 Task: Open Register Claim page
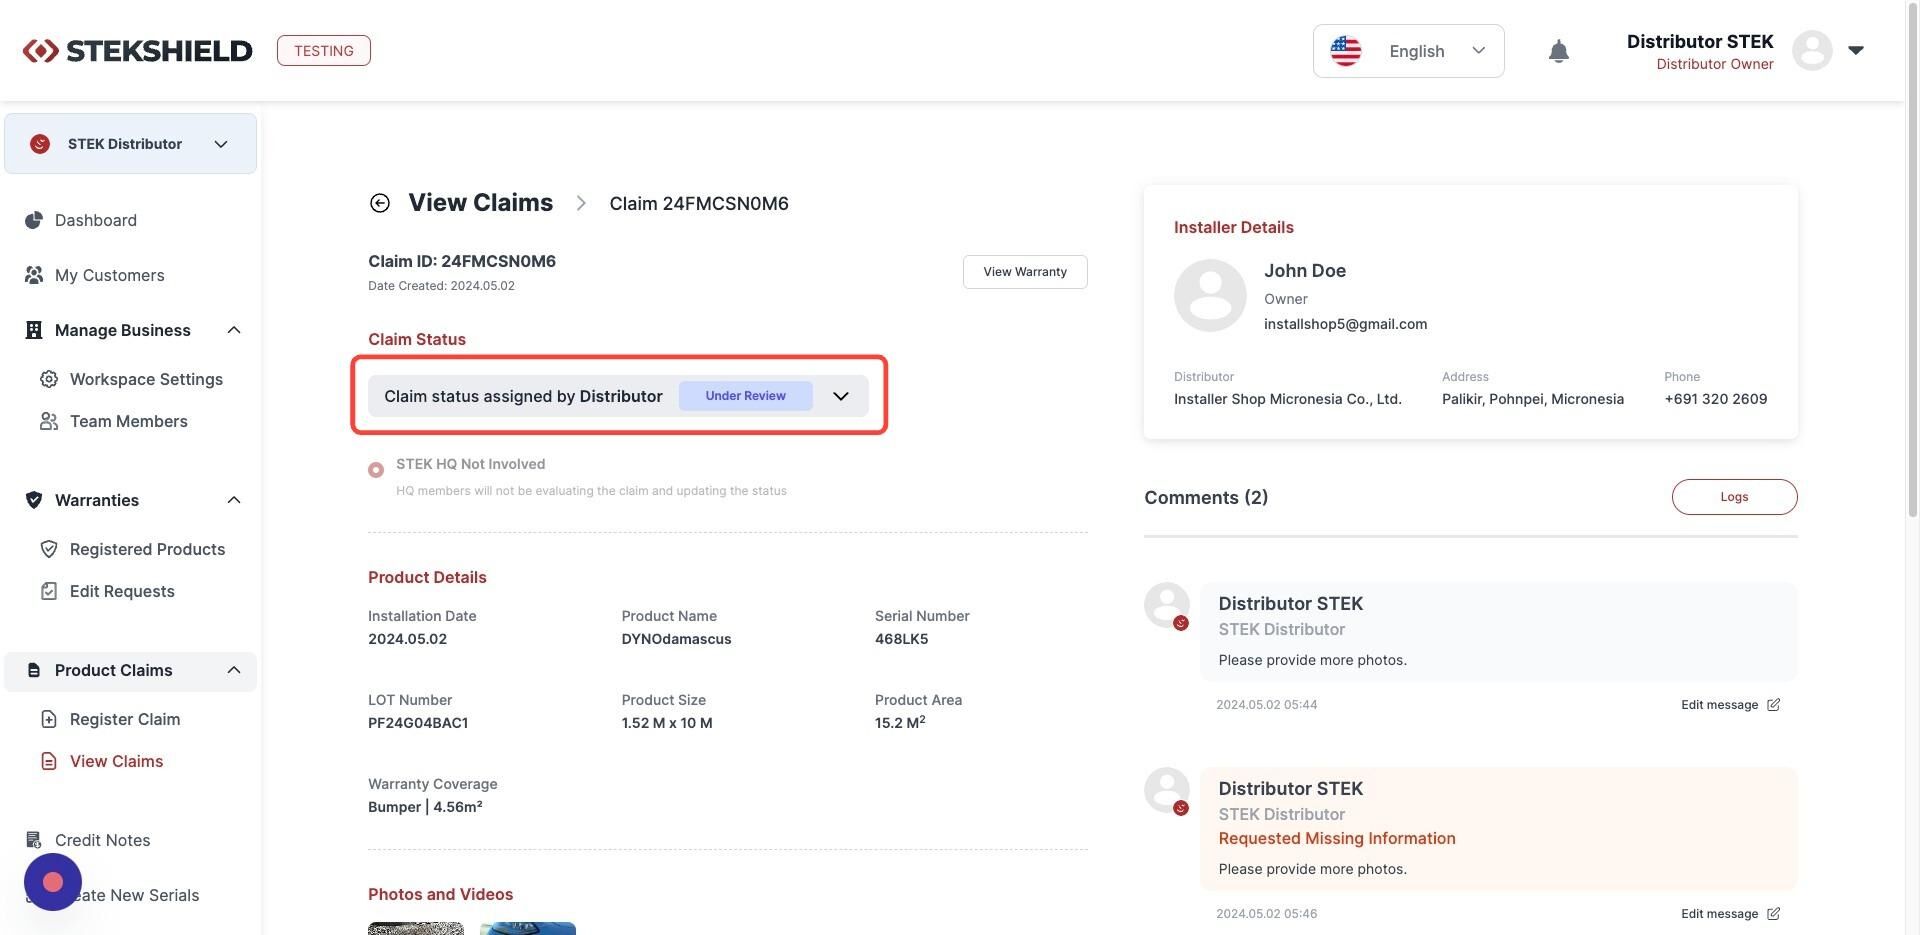coord(125,719)
